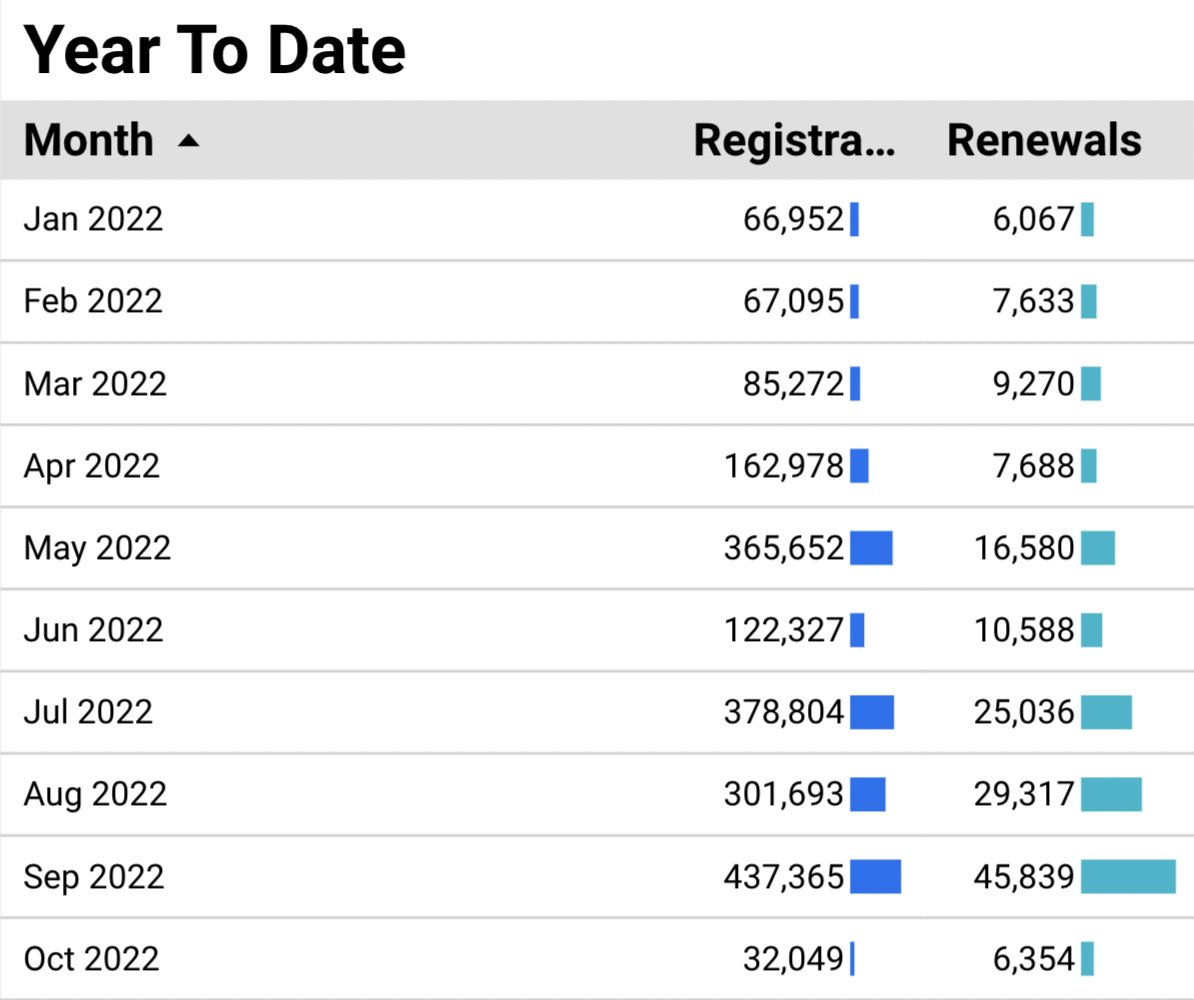Click the Year To Date title
The width and height of the screenshot is (1194, 1000).
(x=215, y=50)
